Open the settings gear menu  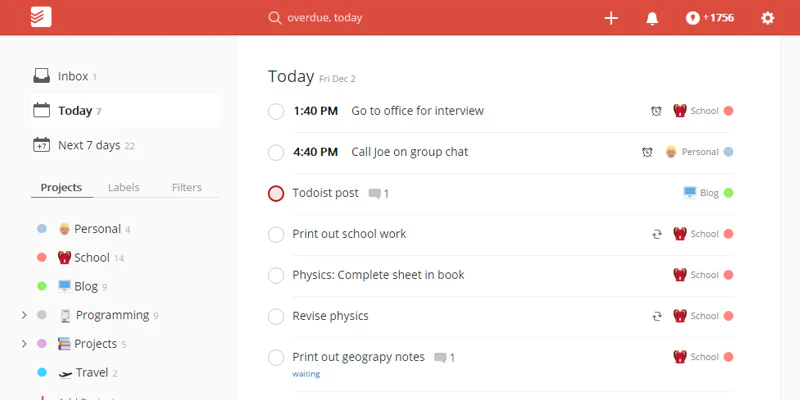767,18
